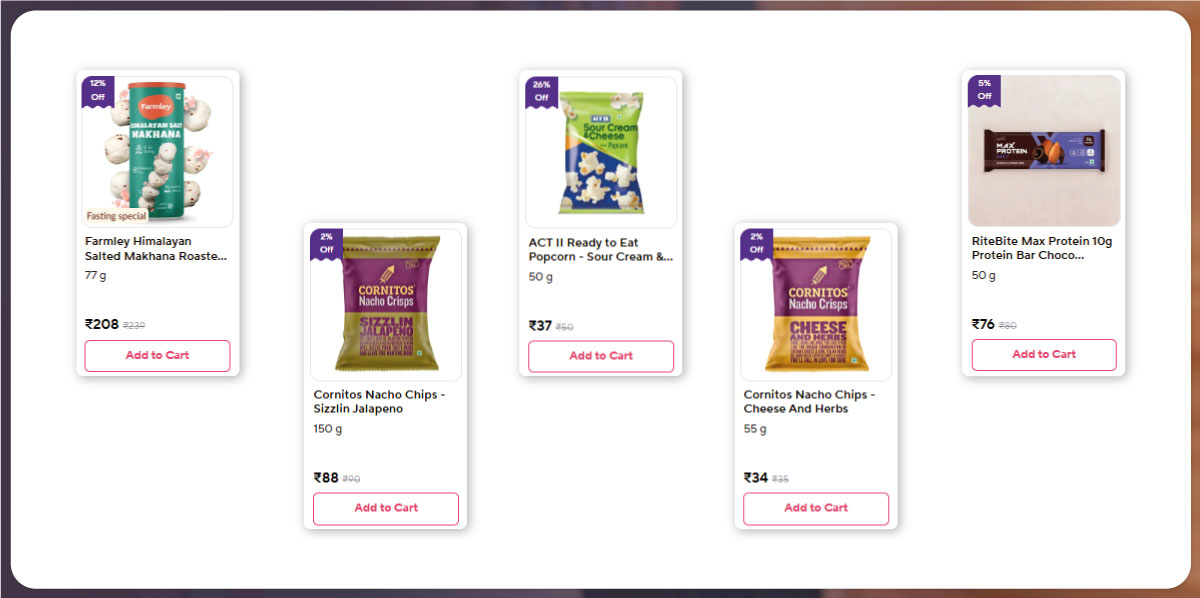The height and width of the screenshot is (598, 1200).
Task: Open the RiteBite Max Protein bar image
Action: pyautogui.click(x=1044, y=151)
